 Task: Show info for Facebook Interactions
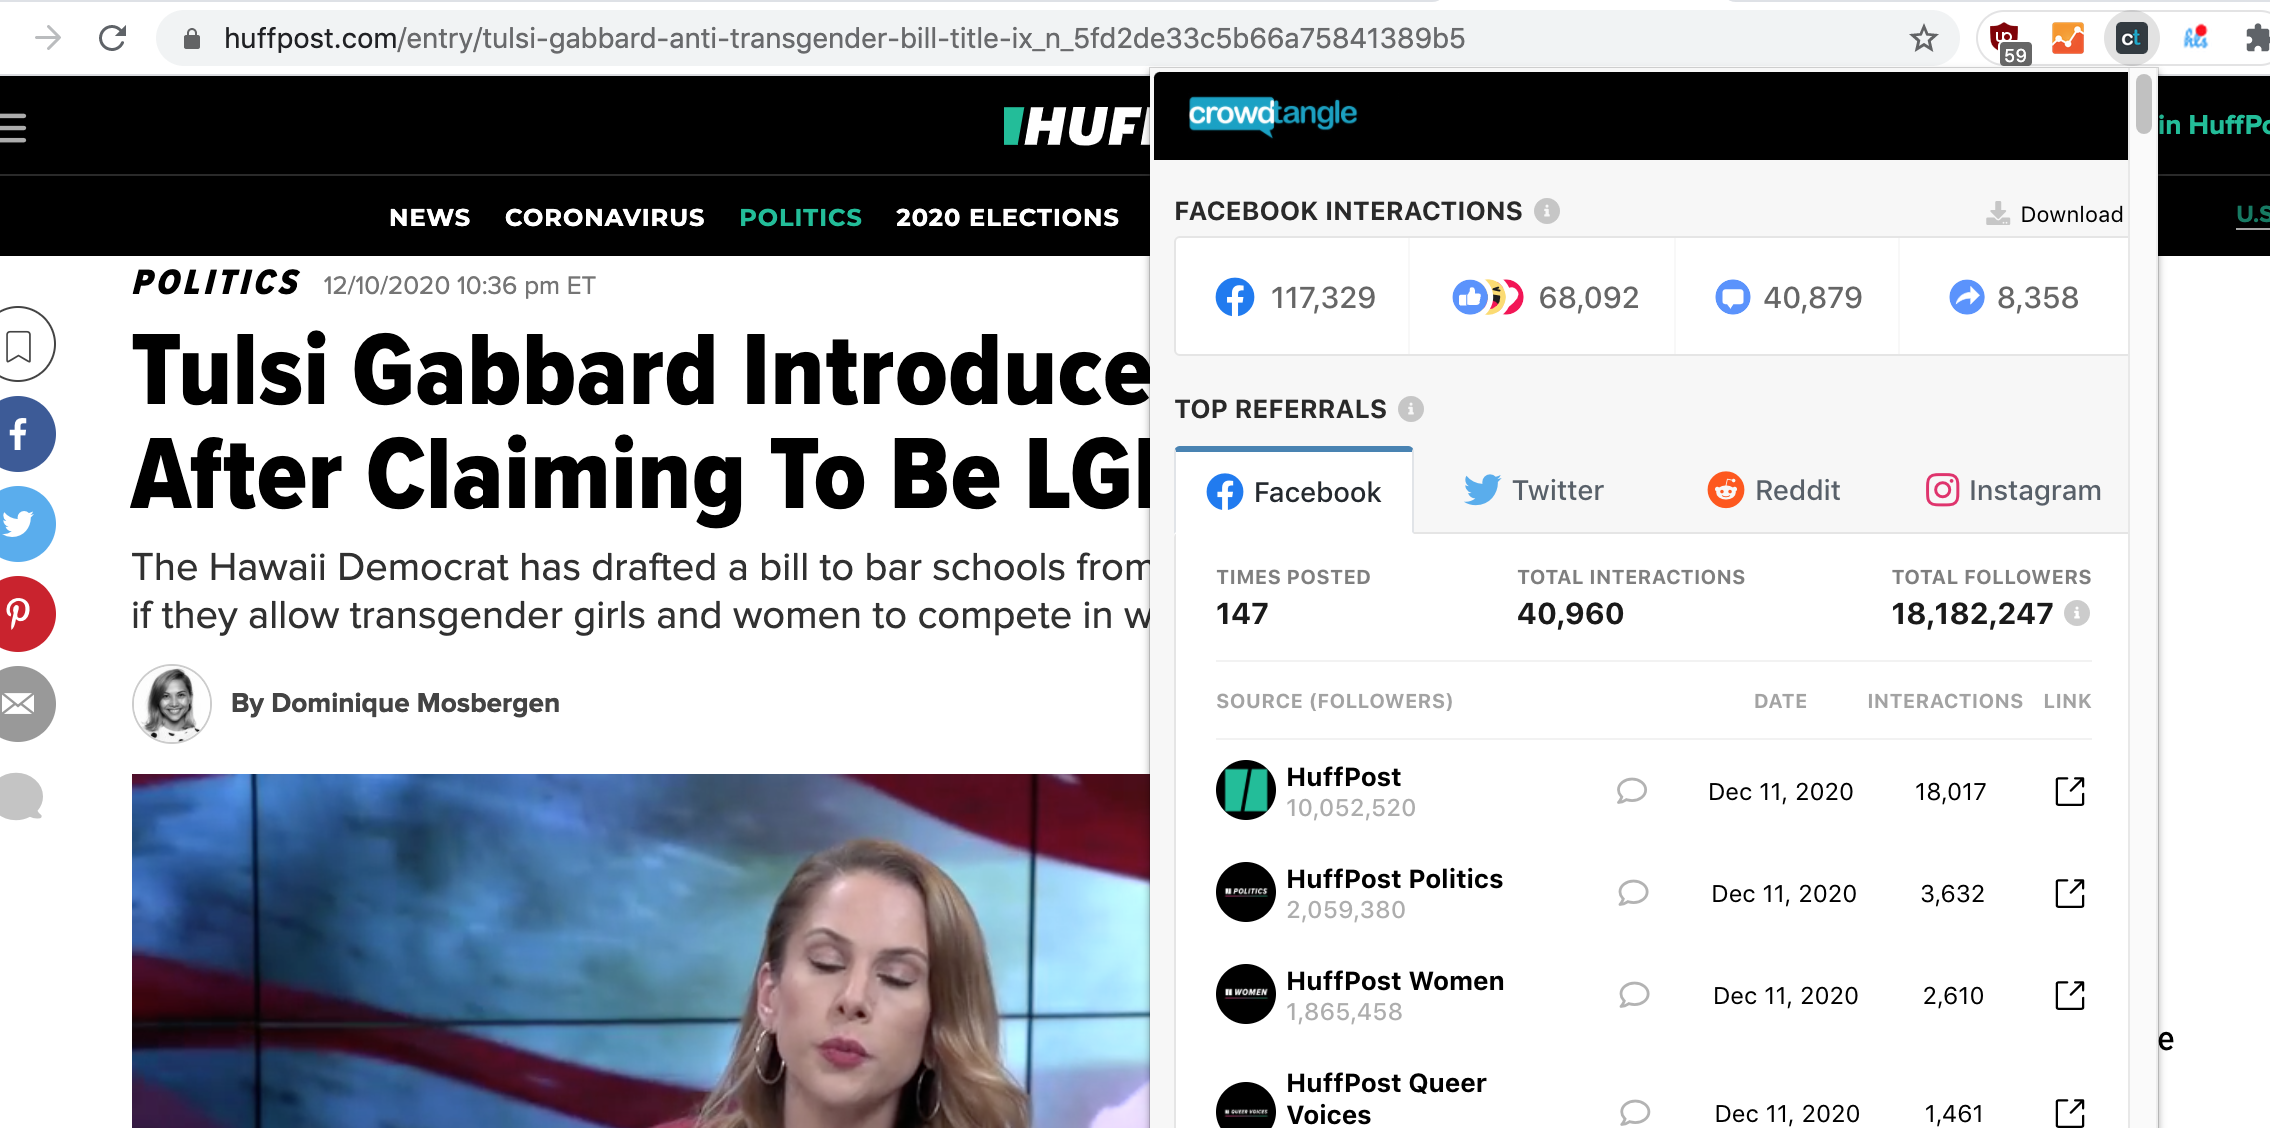coord(1546,211)
